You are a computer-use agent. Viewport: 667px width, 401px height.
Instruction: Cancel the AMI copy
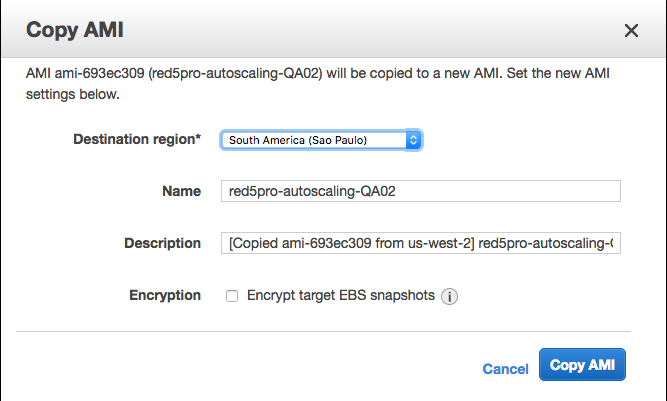click(505, 369)
